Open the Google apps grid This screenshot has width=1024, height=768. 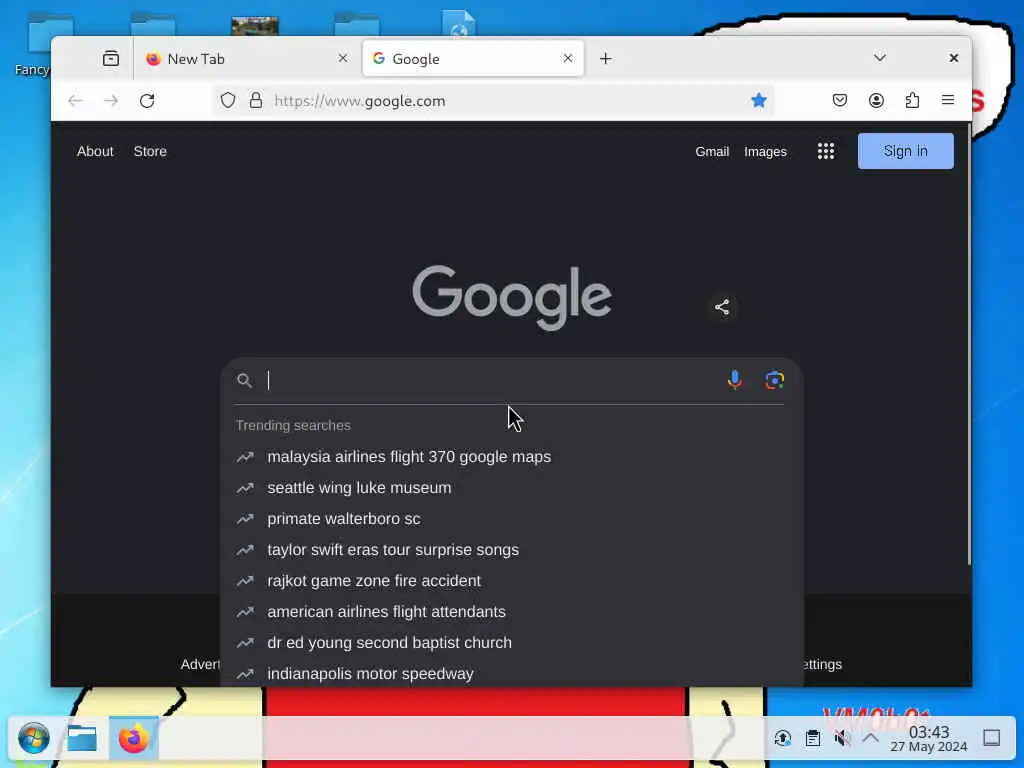pos(825,152)
